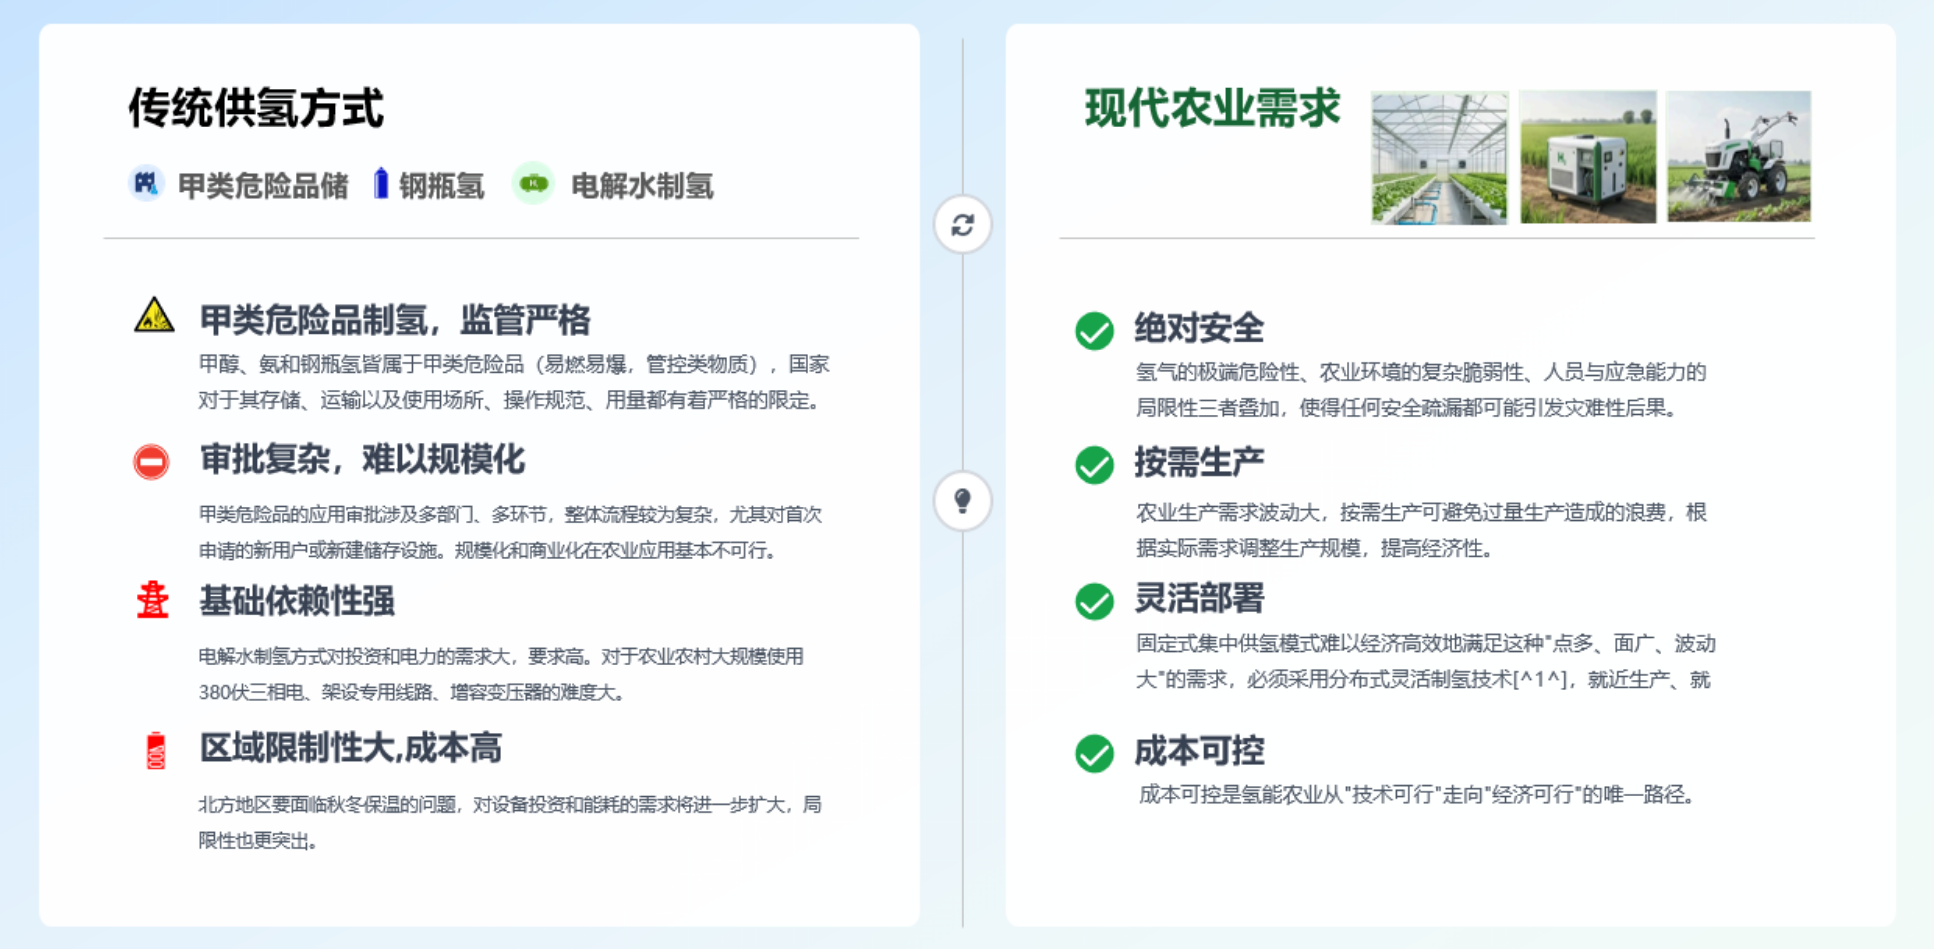Screen dimensions: 1934x949
Task: Open the greenhouse interior thumbnail
Action: pyautogui.click(x=1439, y=157)
